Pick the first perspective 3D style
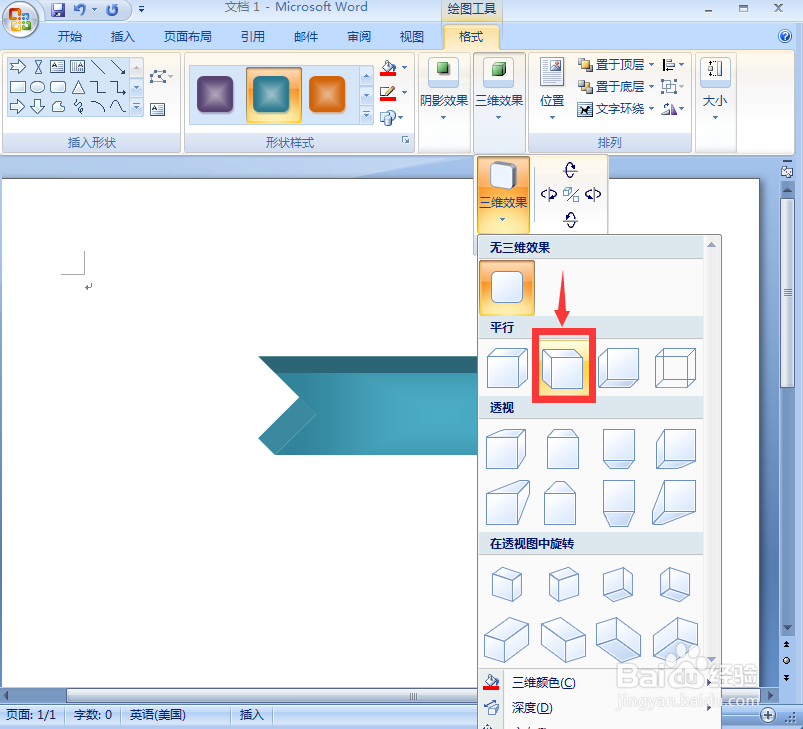The image size is (803, 729). click(506, 448)
